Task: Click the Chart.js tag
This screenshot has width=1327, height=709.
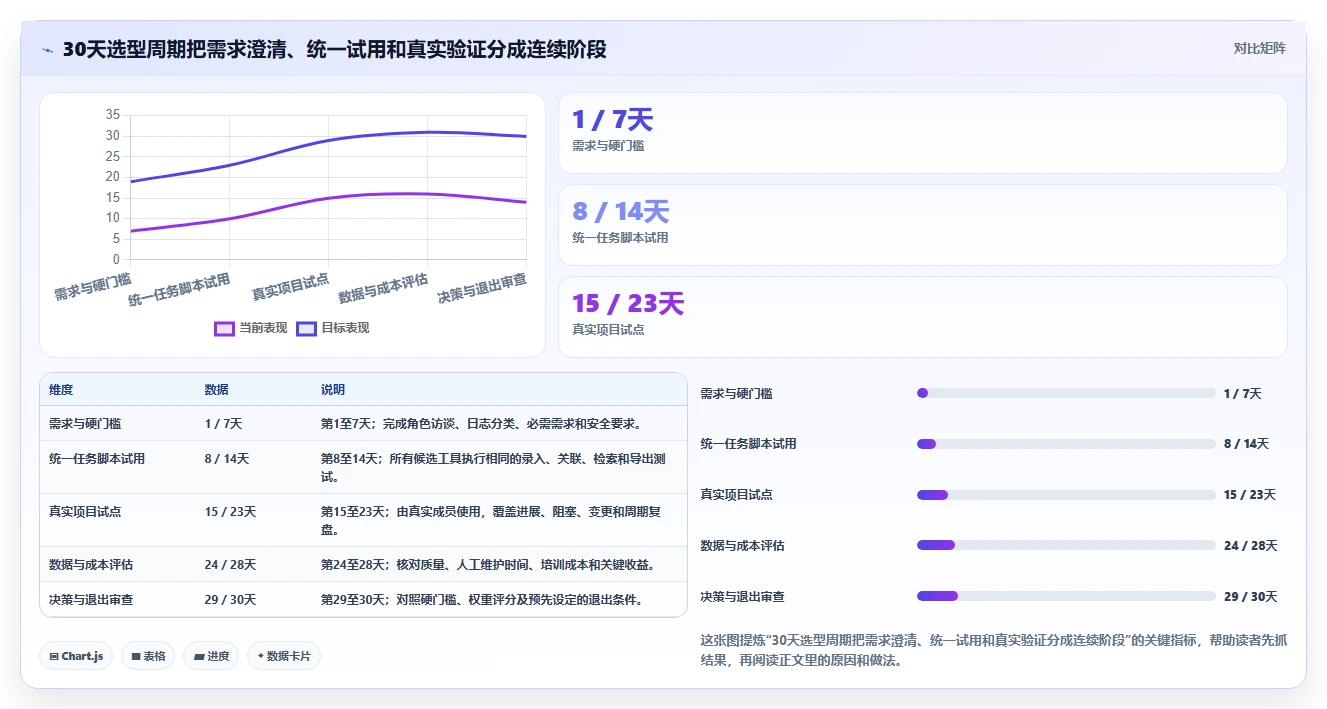Action: (x=77, y=656)
